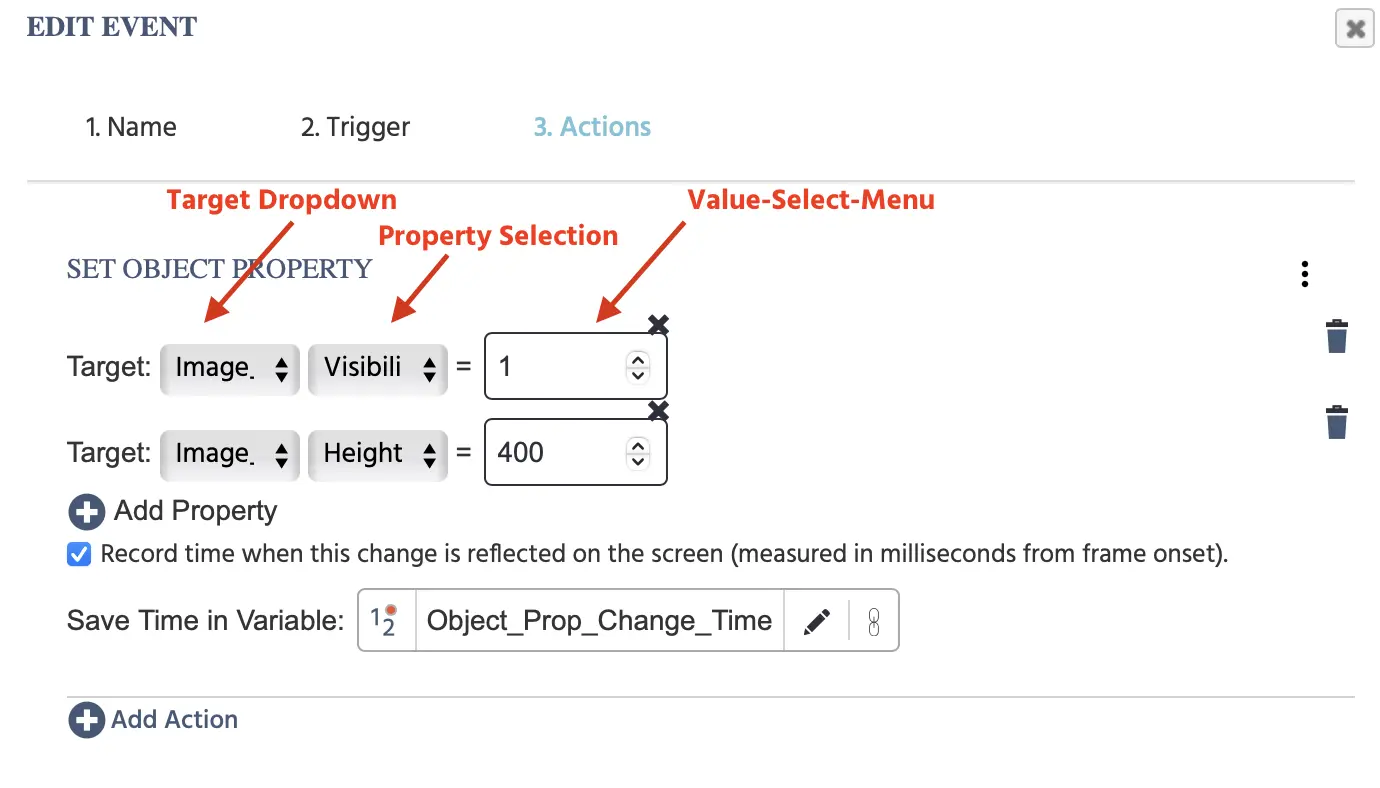Click the plus icon next to Add Action
Viewport: 1380px width, 788px height.
pyautogui.click(x=86, y=720)
